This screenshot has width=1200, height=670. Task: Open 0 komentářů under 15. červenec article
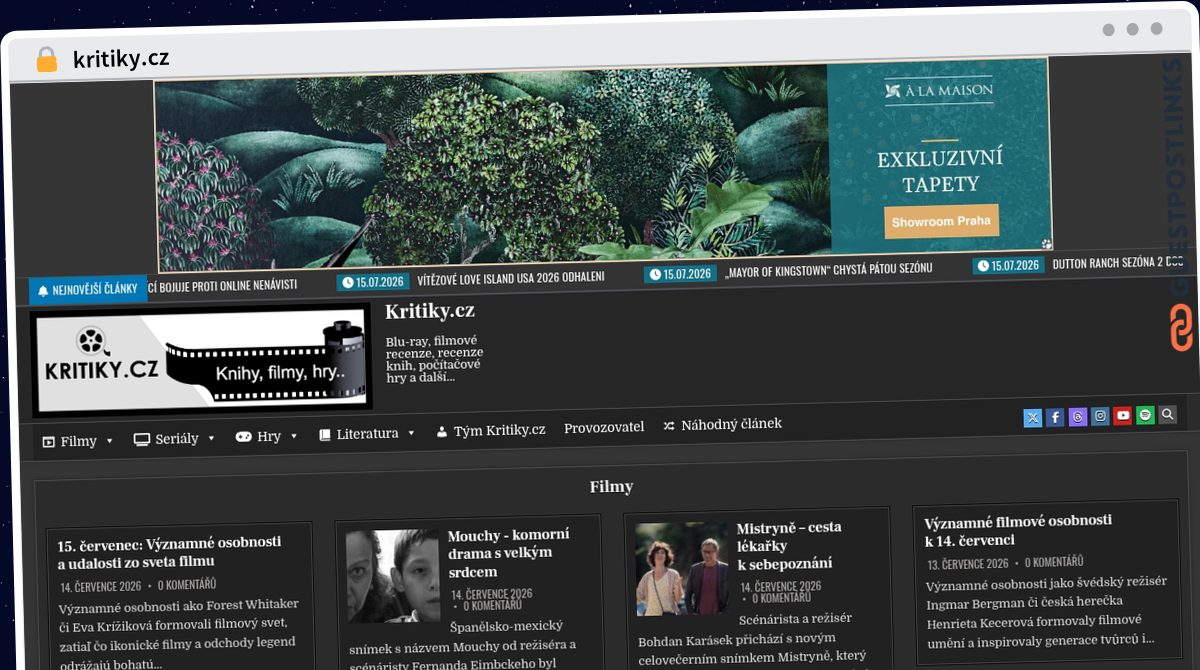click(x=187, y=585)
